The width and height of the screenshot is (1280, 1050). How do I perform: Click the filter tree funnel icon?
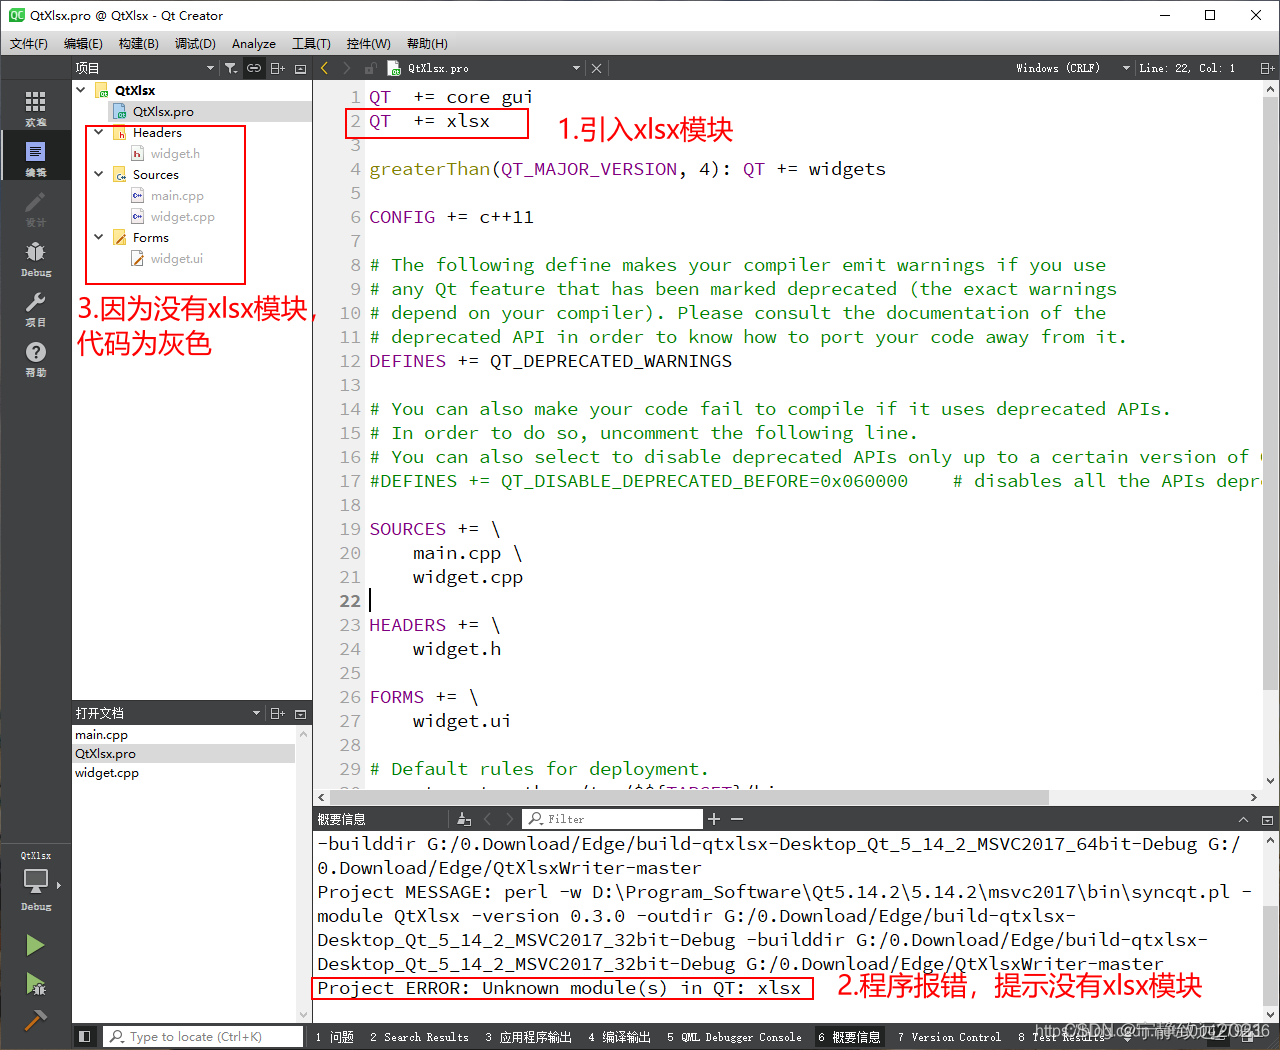coord(231,68)
